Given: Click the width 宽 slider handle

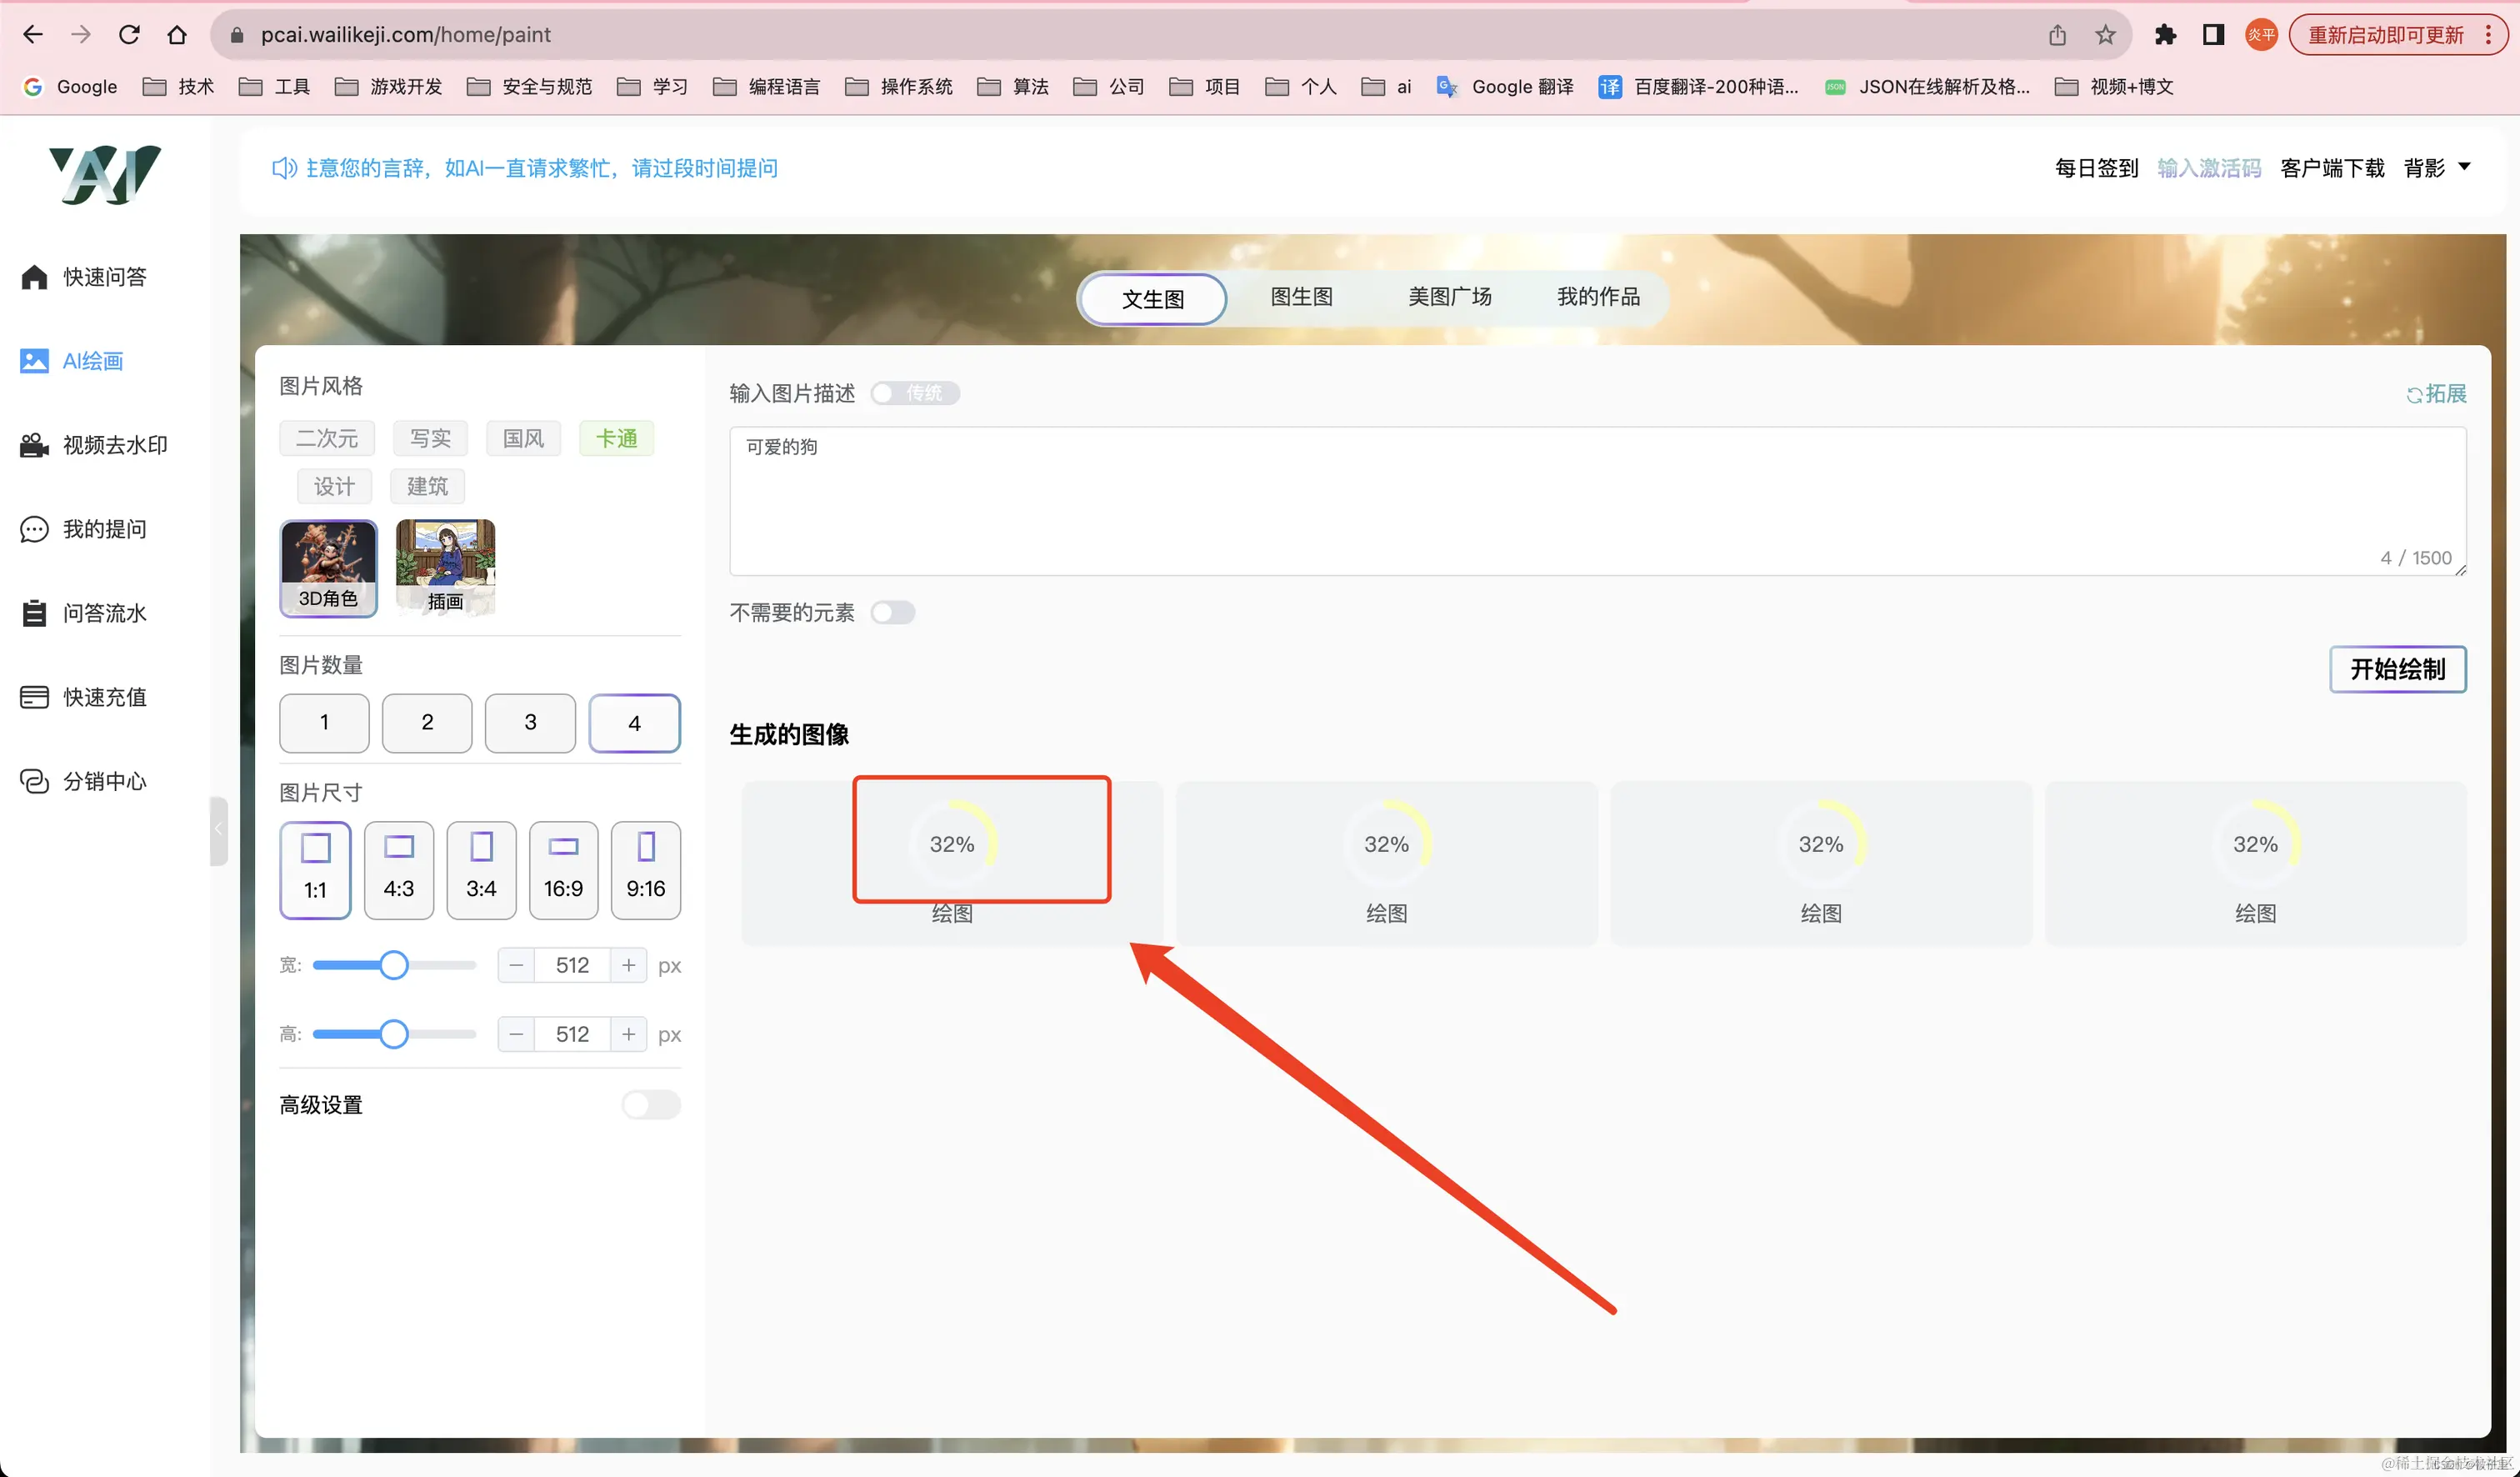Looking at the screenshot, I should tap(394, 965).
